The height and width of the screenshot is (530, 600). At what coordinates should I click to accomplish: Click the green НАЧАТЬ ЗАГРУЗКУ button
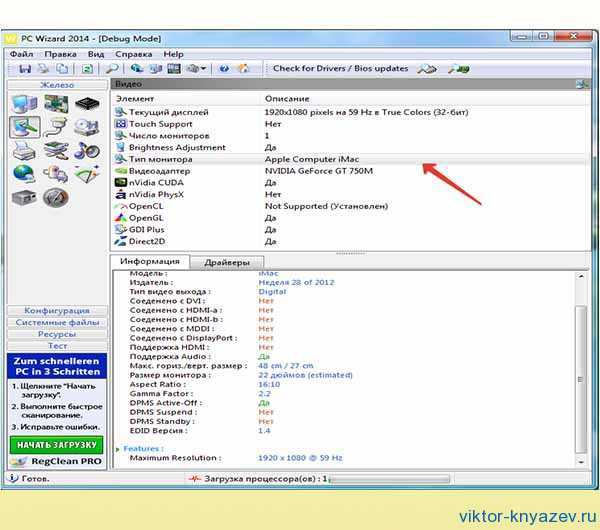(57, 445)
